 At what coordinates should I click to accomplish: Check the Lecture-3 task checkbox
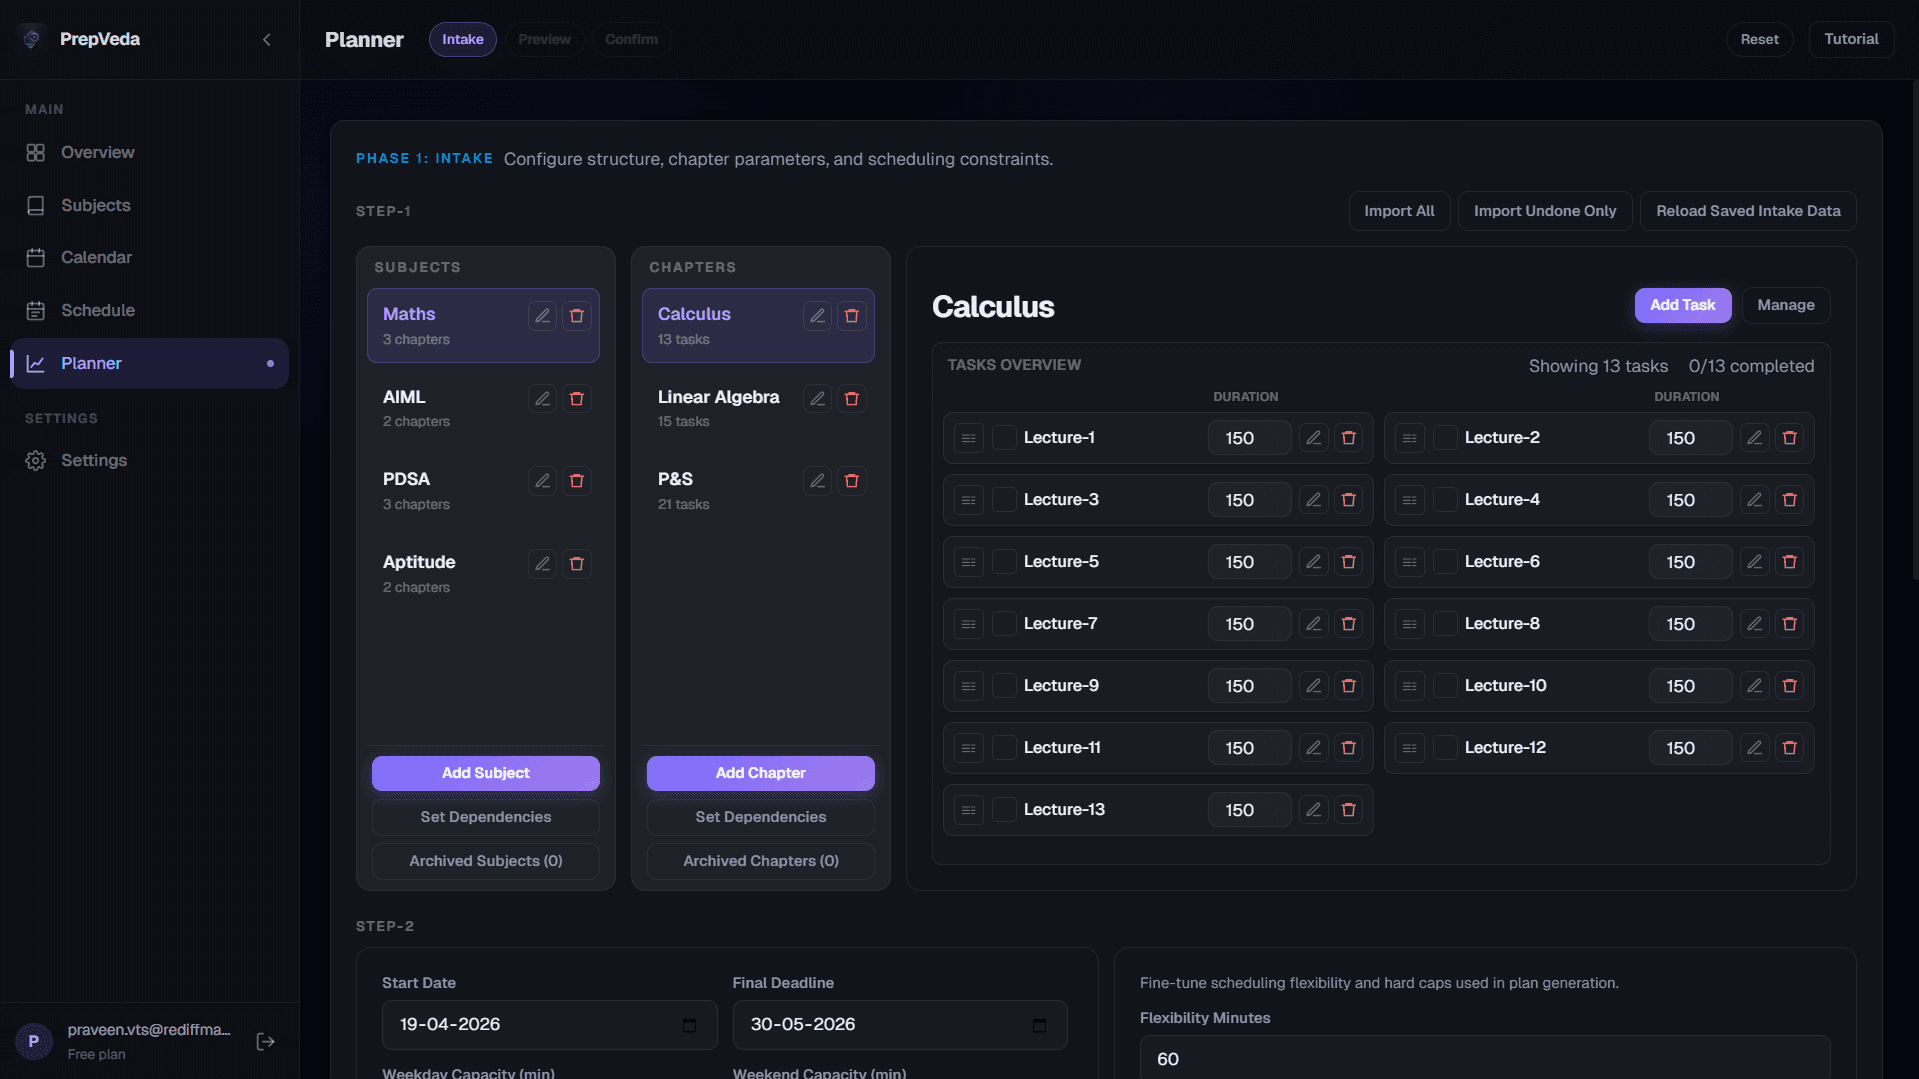[1004, 500]
